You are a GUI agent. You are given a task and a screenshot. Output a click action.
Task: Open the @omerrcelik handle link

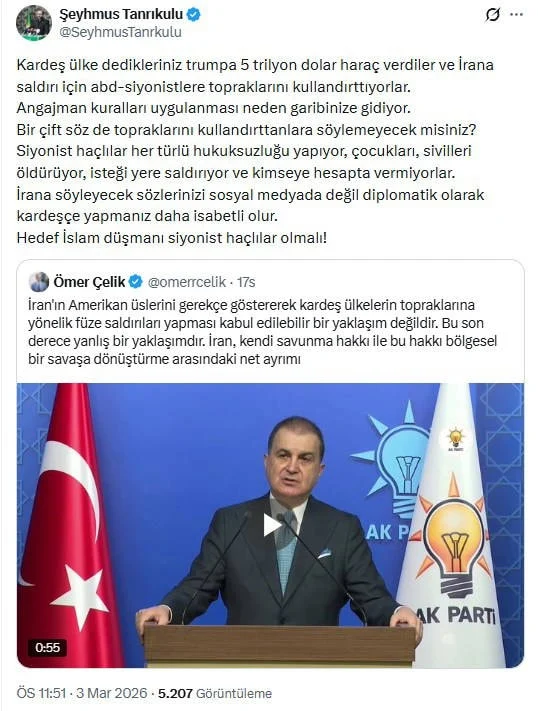click(187, 282)
